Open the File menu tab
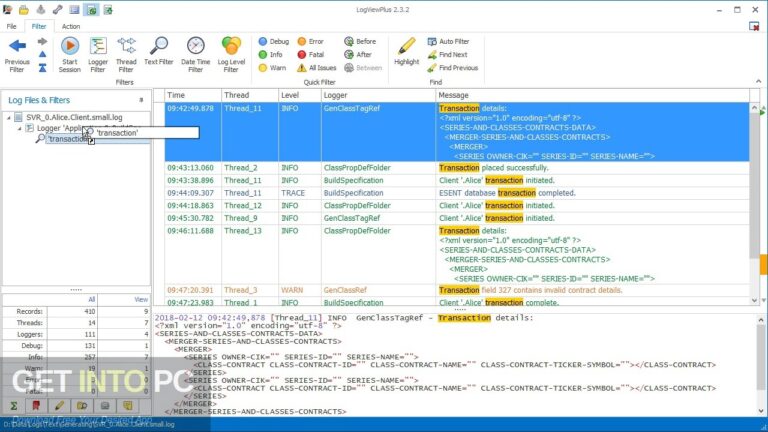 click(11, 26)
